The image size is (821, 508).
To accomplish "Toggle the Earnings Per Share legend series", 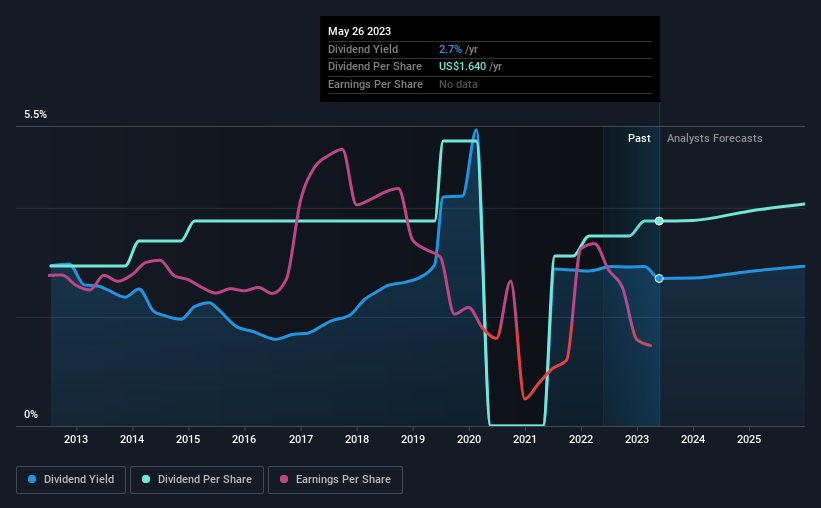I will coord(335,480).
